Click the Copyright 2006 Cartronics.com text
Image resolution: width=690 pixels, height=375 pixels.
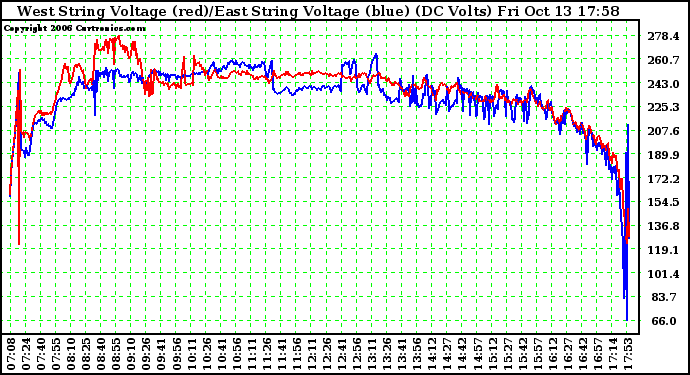pos(74,28)
